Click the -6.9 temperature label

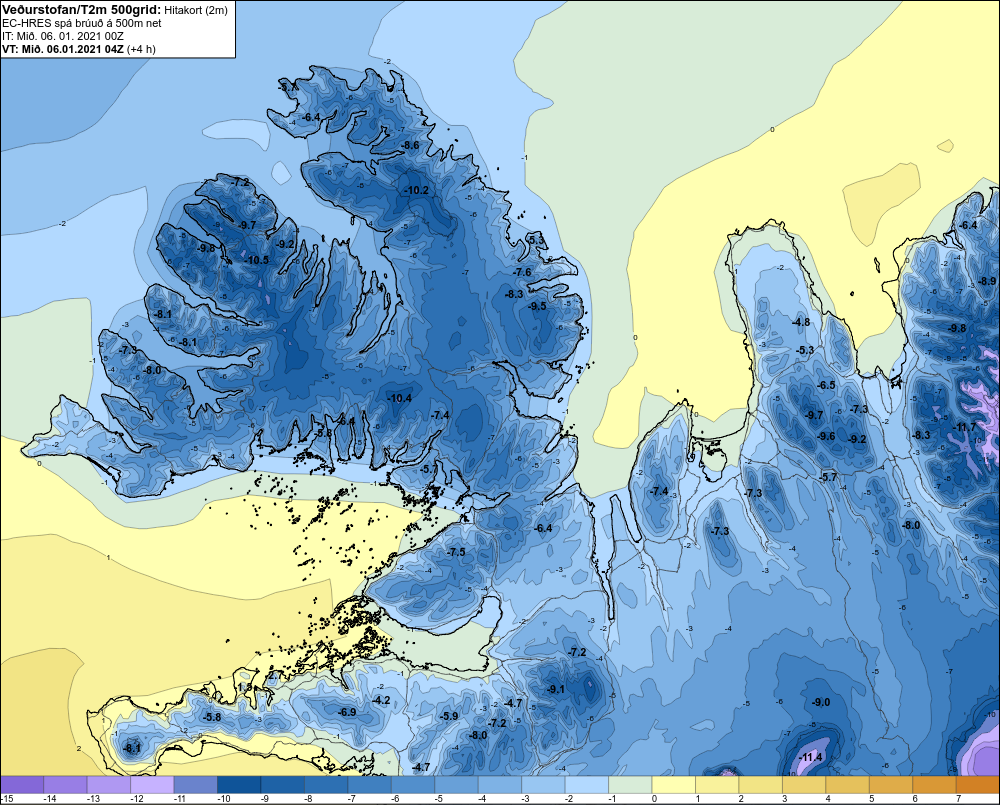pyautogui.click(x=347, y=712)
